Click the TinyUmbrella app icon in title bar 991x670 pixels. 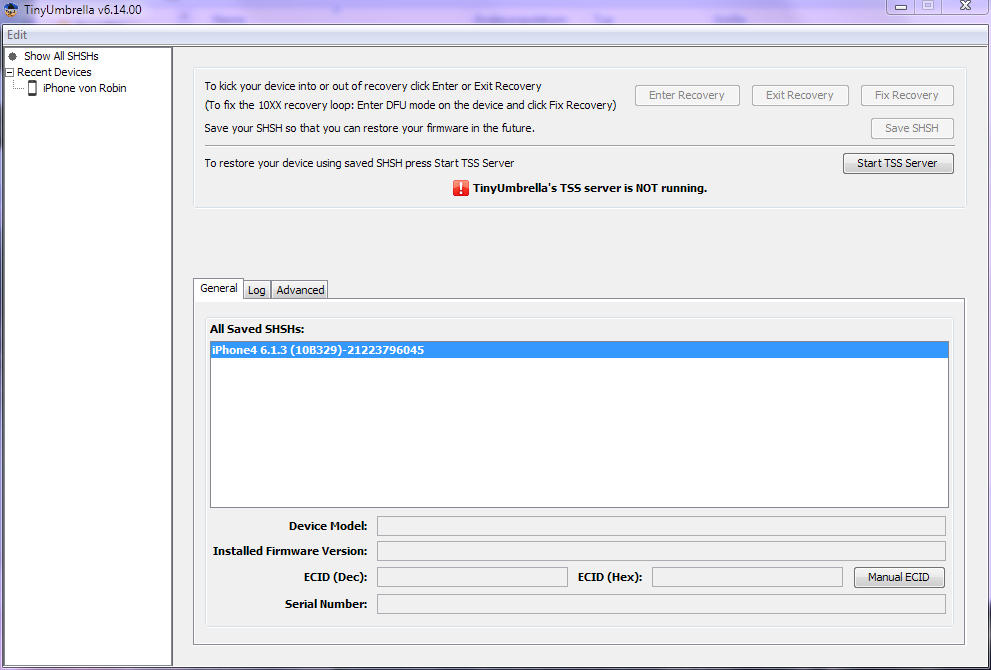11,9
